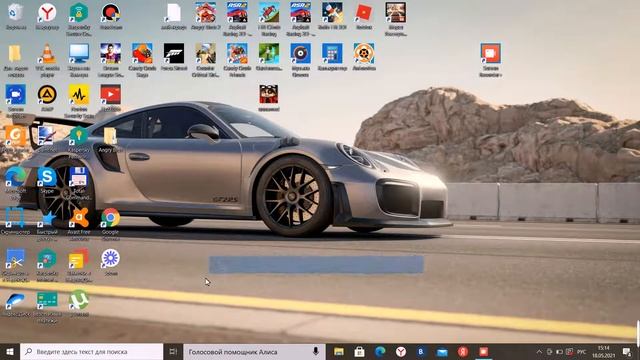Launch the Calculator desktop shortcut

pyautogui.click(x=332, y=53)
